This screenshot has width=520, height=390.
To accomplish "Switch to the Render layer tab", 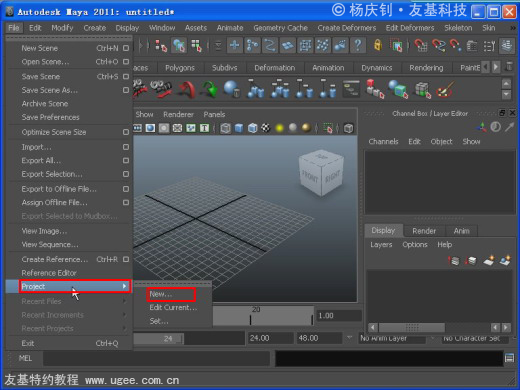I will pyautogui.click(x=424, y=231).
